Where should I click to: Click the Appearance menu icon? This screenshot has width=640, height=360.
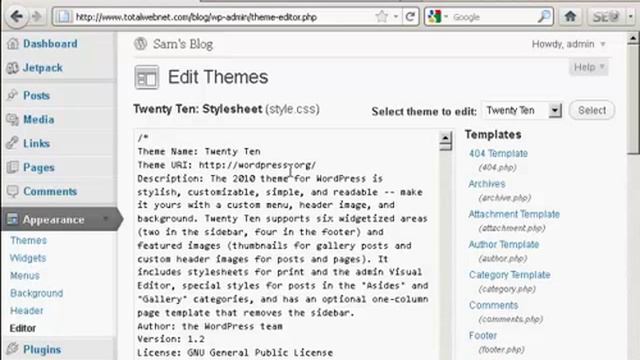(13, 220)
